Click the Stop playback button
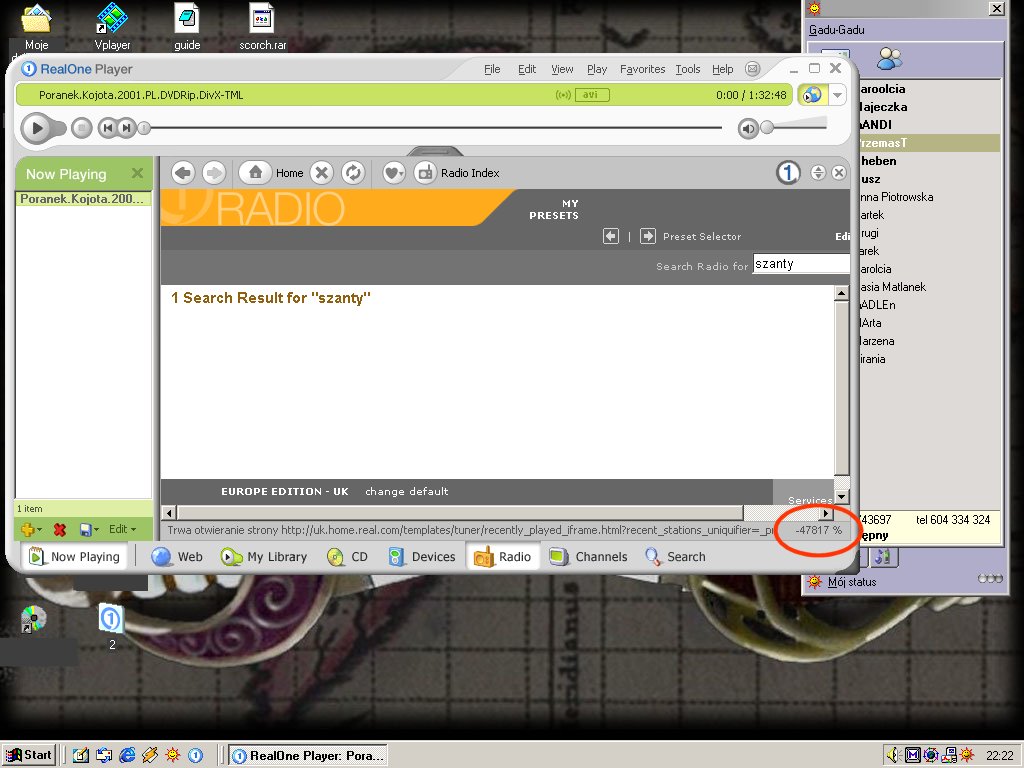Viewport: 1024px width, 768px height. click(82, 128)
